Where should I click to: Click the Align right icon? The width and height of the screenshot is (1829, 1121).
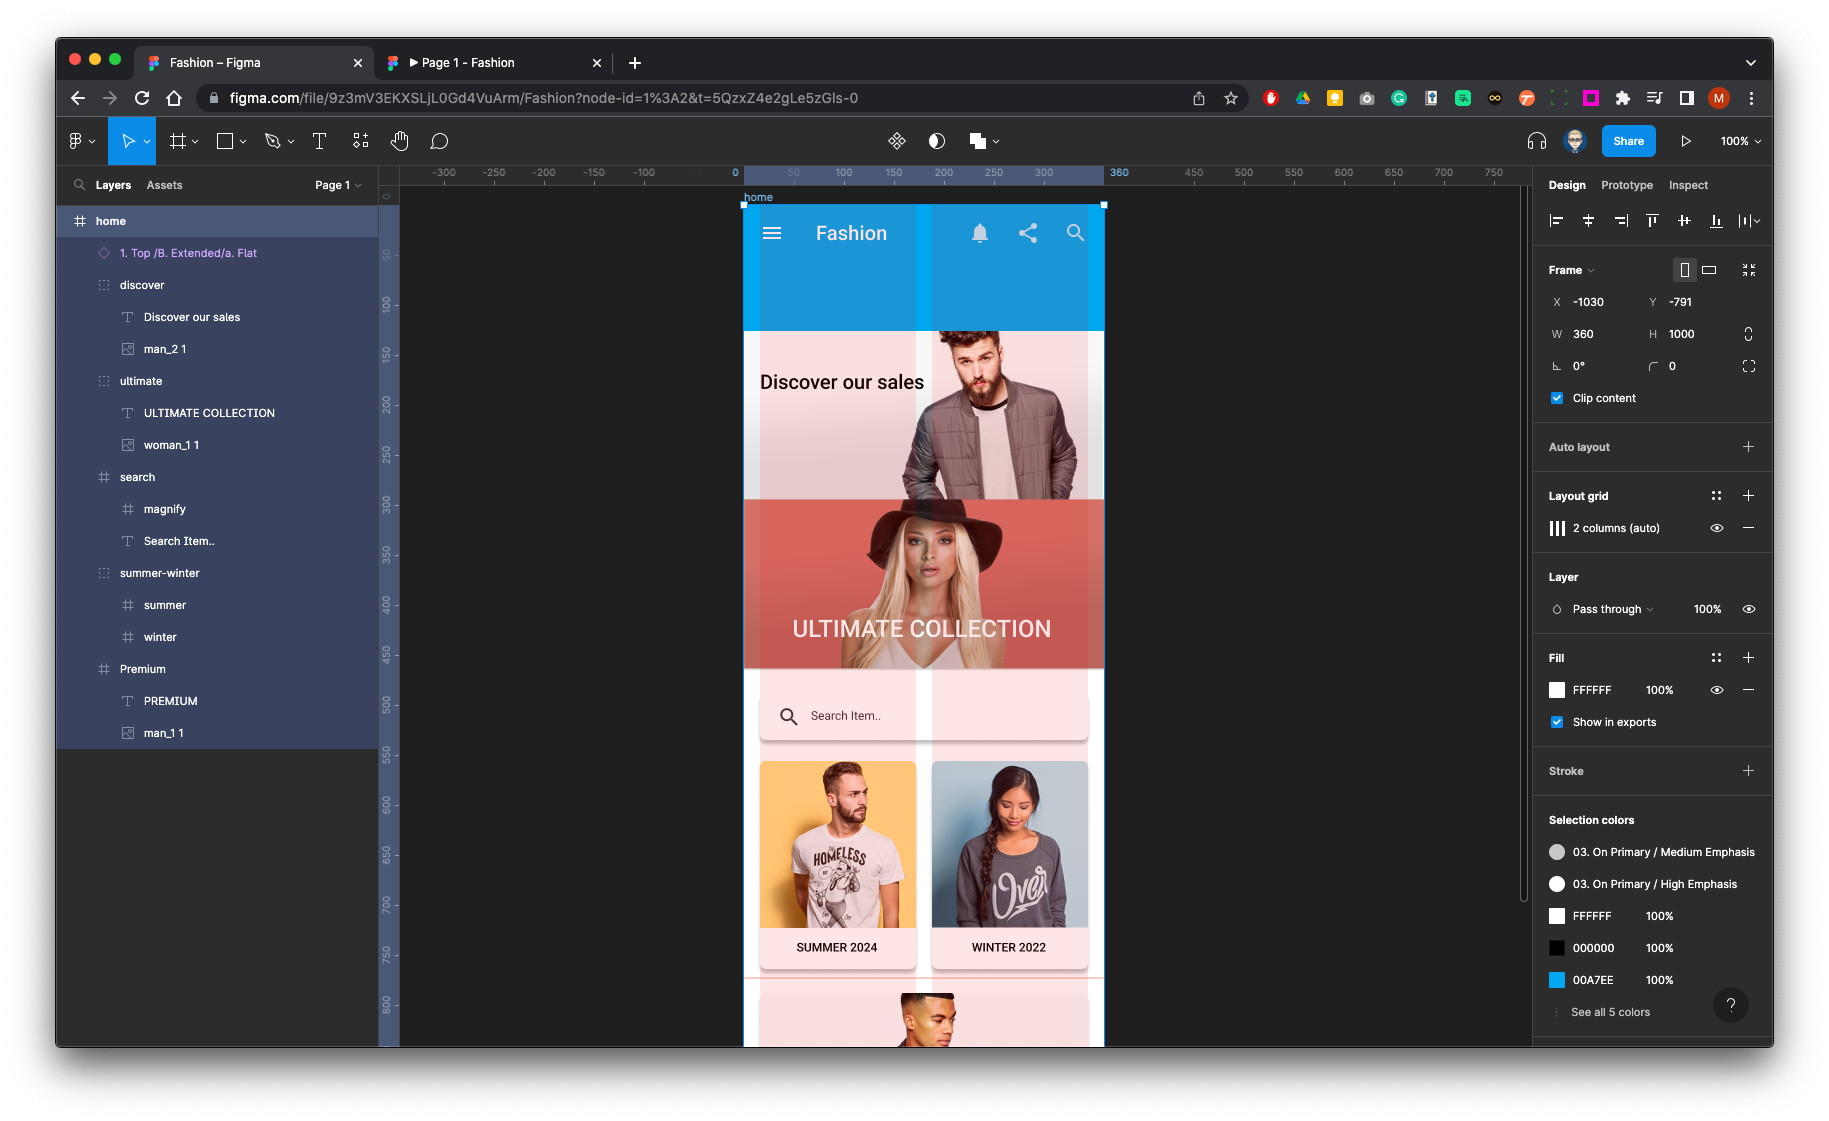1621,220
